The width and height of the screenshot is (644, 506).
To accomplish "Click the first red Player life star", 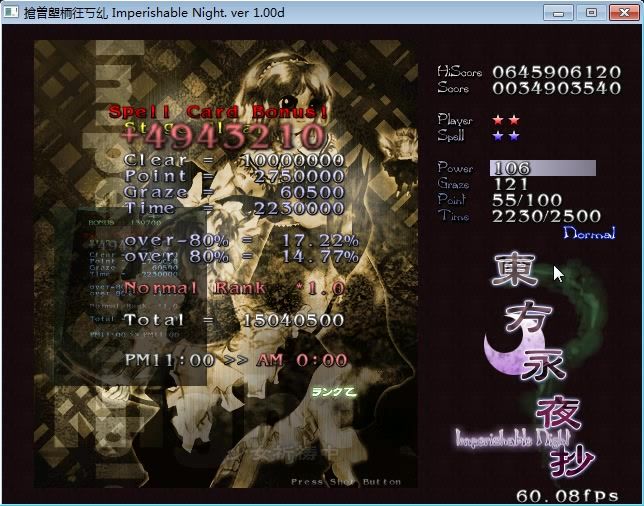I will click(498, 120).
